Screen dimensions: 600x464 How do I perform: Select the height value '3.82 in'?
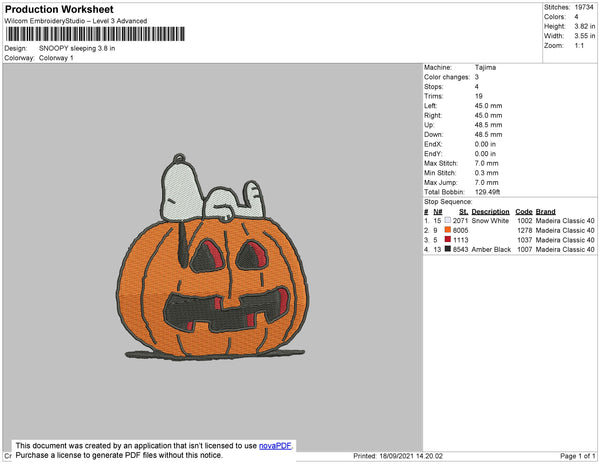585,26
